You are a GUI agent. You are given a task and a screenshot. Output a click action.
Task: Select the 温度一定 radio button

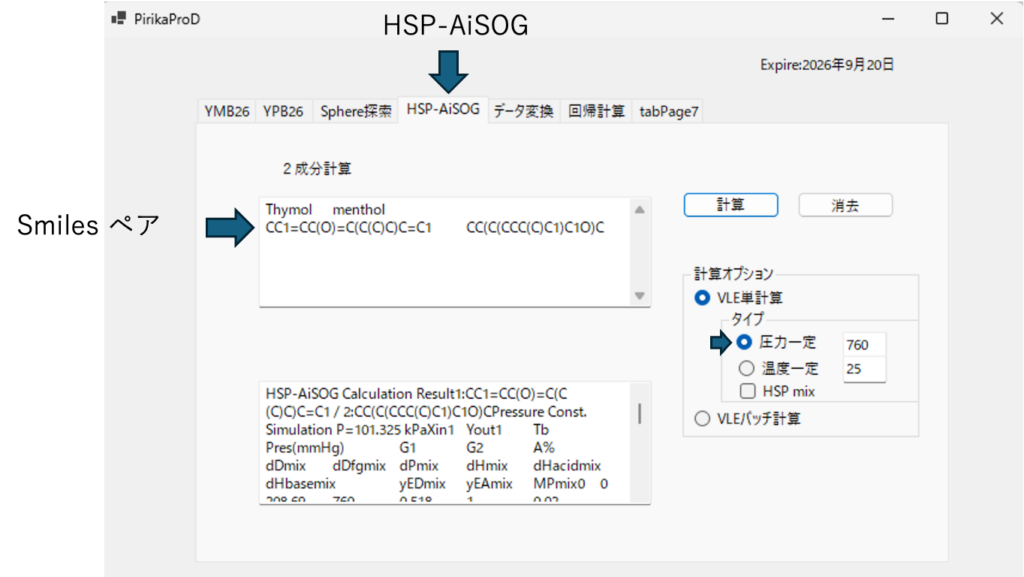click(x=744, y=368)
